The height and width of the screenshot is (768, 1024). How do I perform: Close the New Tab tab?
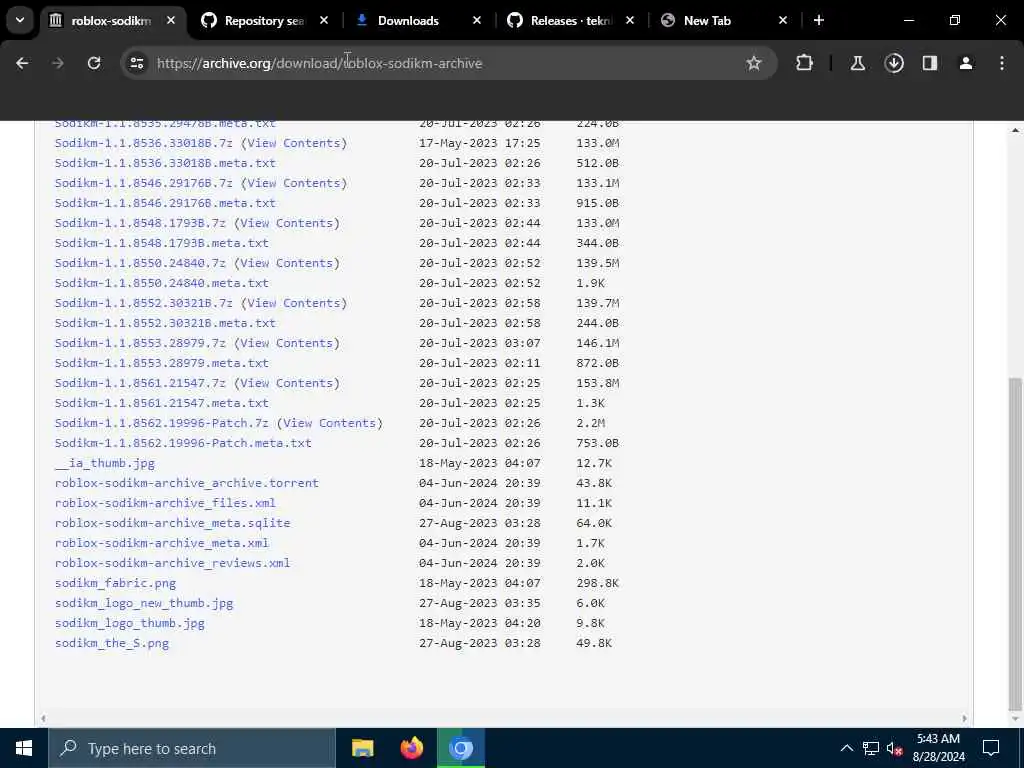click(782, 21)
